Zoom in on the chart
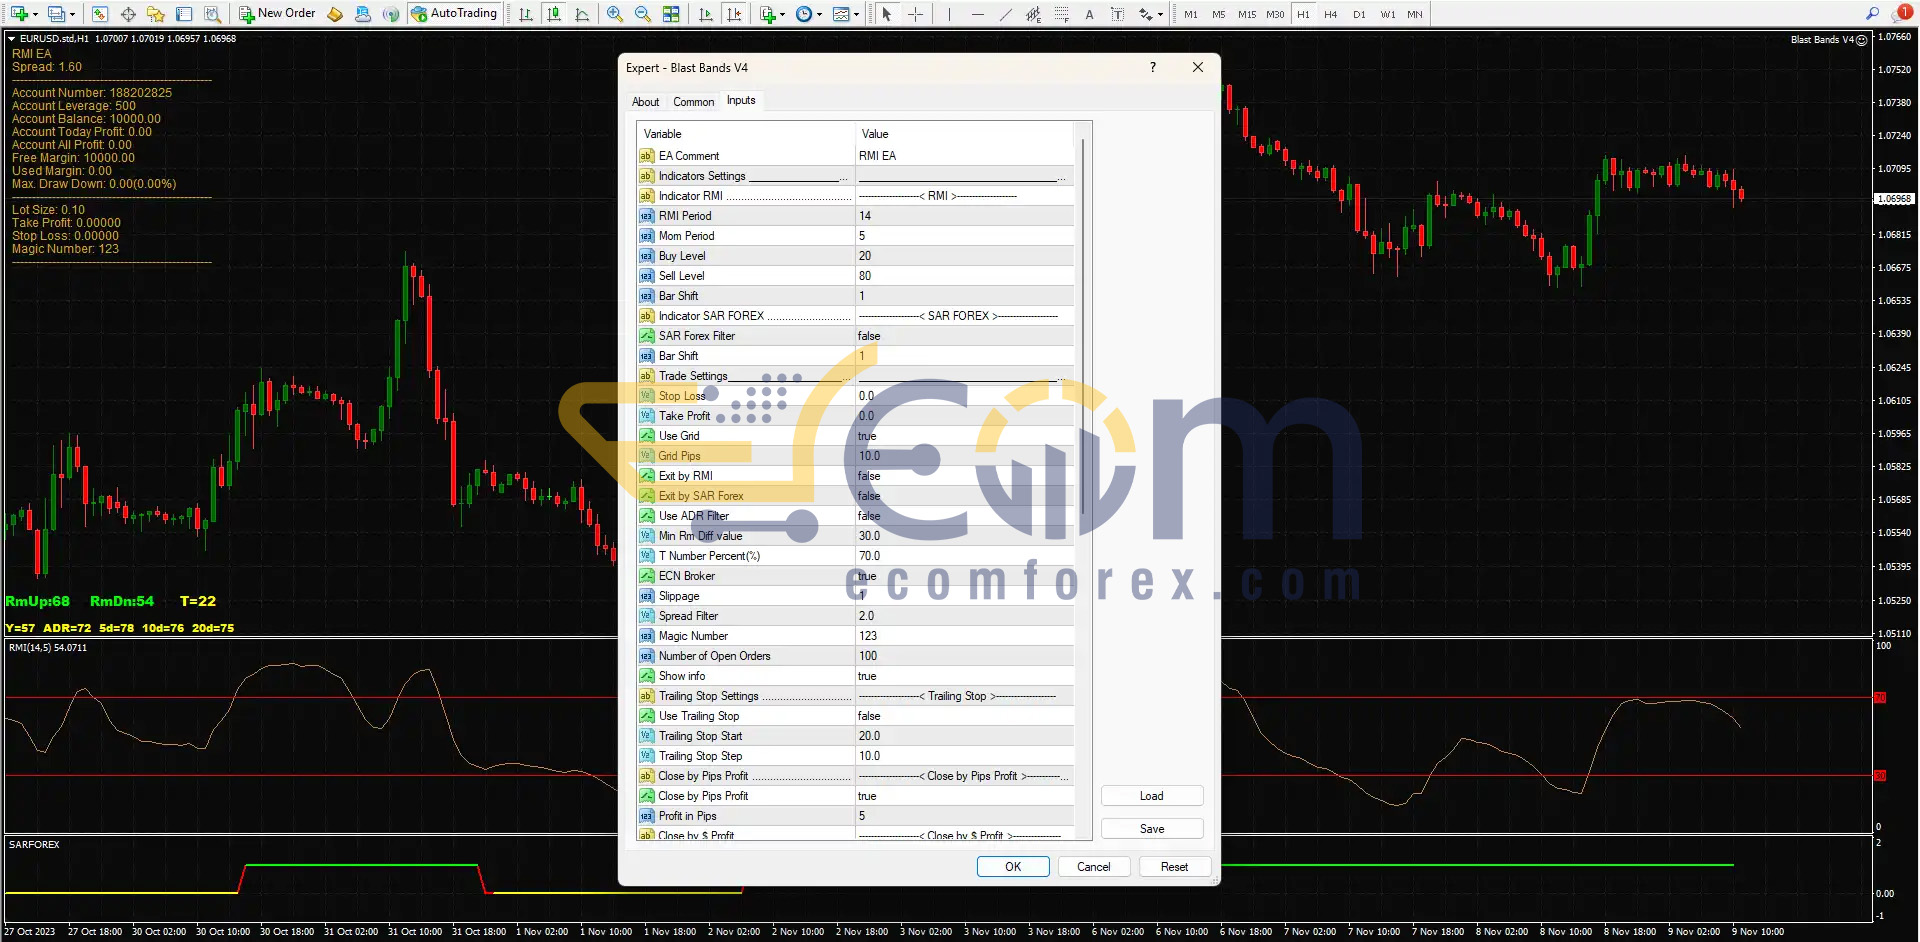Viewport: 1920px width, 942px height. (x=615, y=14)
